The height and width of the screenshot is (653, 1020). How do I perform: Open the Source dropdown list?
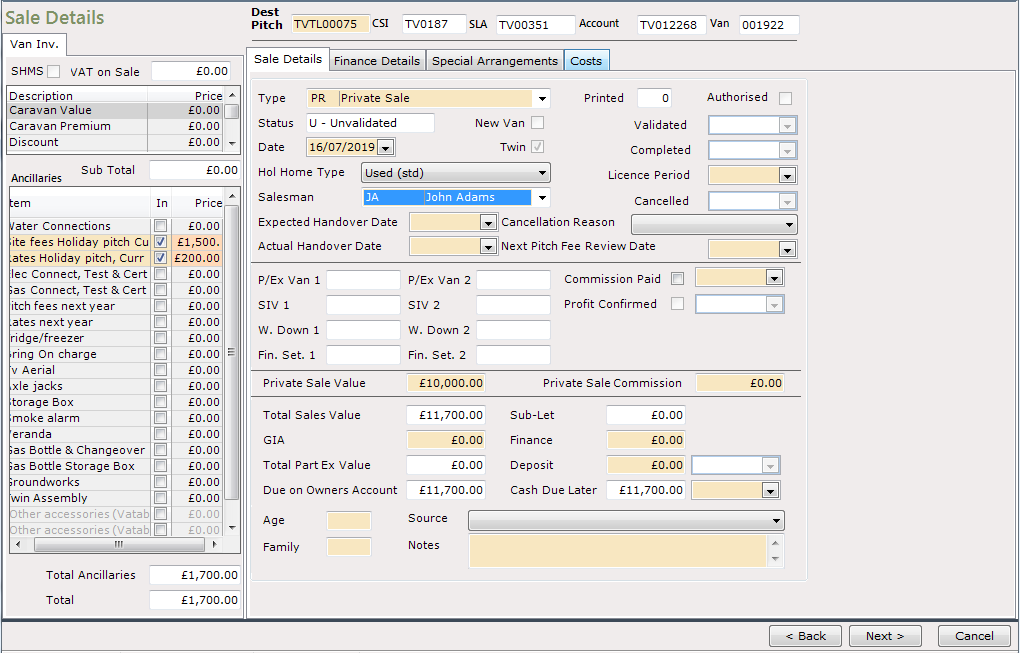pos(776,520)
